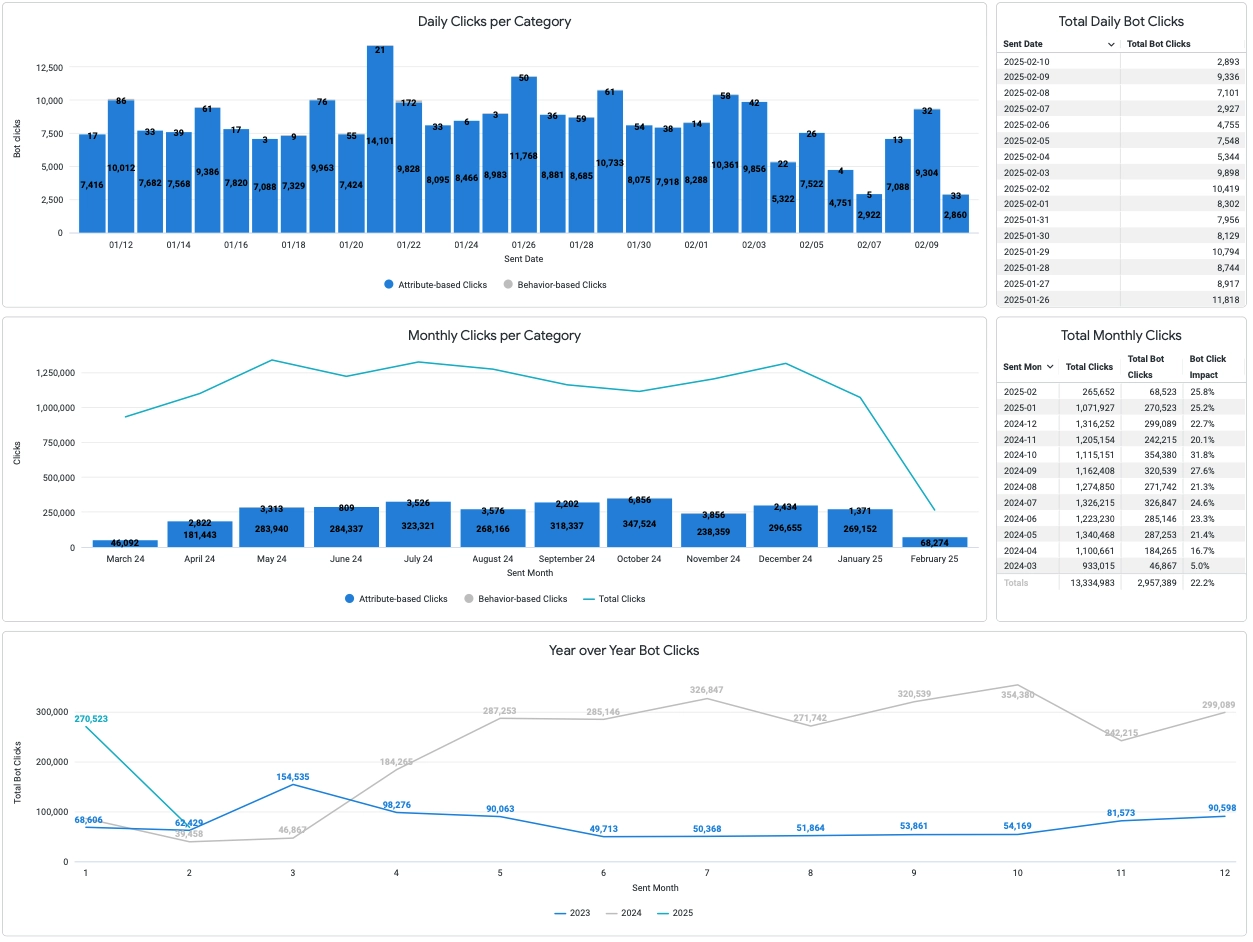Viewport: 1253px width, 942px height.
Task: Click the Bot Click Impact column header
Action: tap(1207, 367)
